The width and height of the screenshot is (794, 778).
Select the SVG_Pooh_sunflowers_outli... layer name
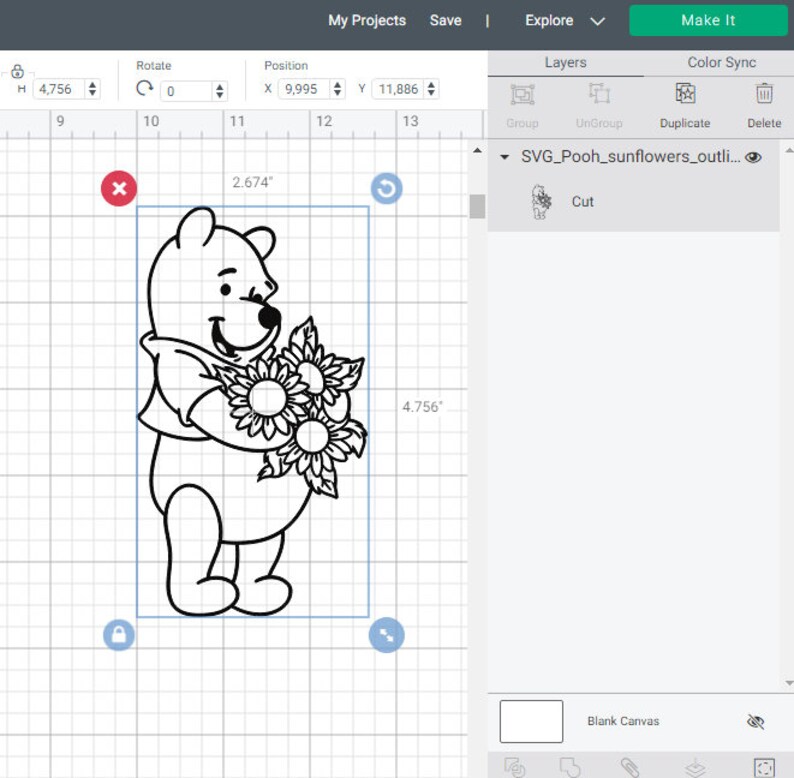[630, 157]
